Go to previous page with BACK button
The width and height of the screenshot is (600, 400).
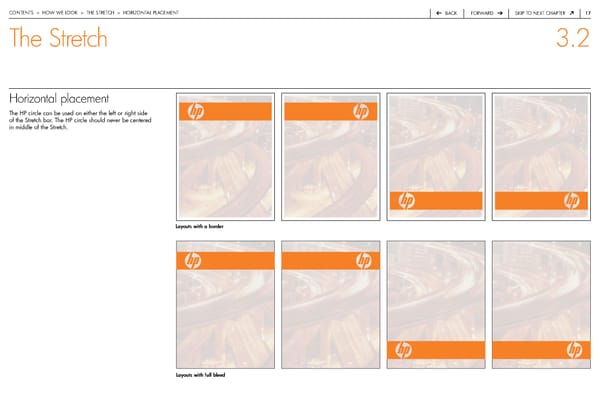pos(446,13)
